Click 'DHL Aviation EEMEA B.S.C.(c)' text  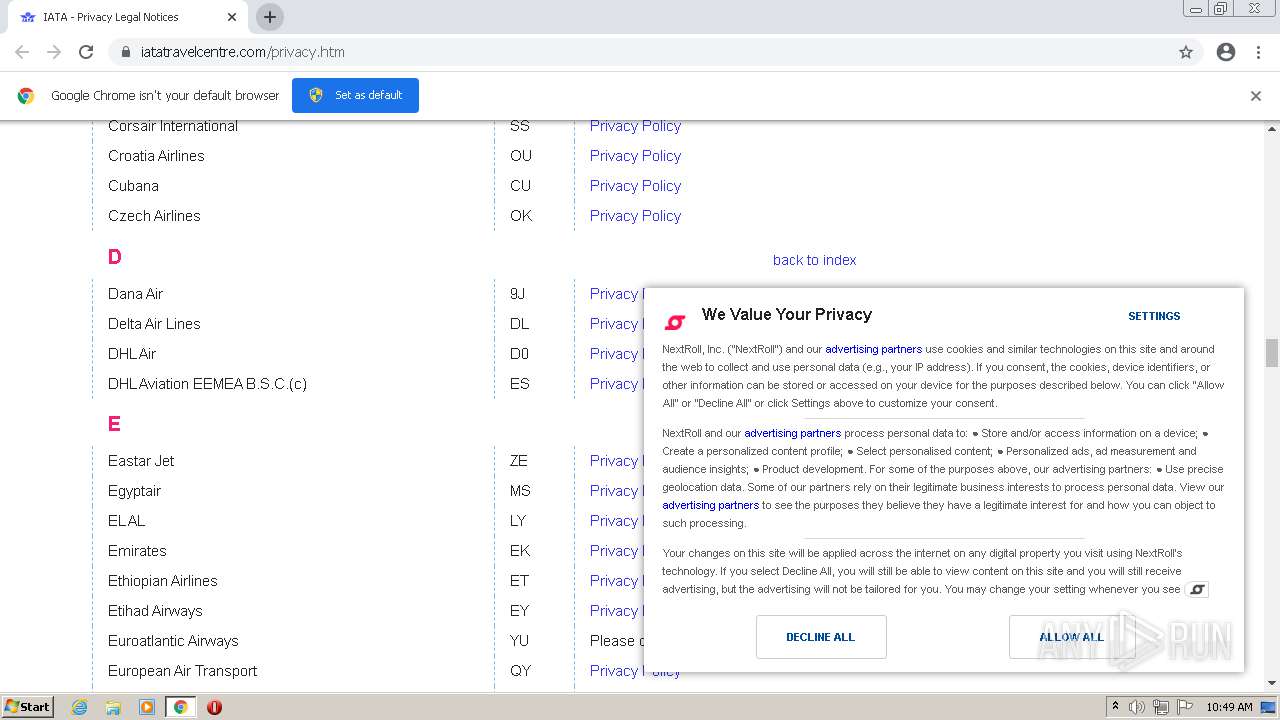207,384
